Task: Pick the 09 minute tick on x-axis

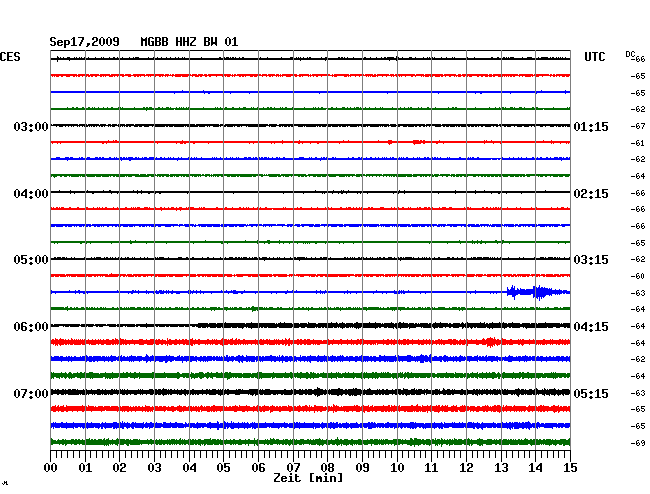Action: coord(362,468)
